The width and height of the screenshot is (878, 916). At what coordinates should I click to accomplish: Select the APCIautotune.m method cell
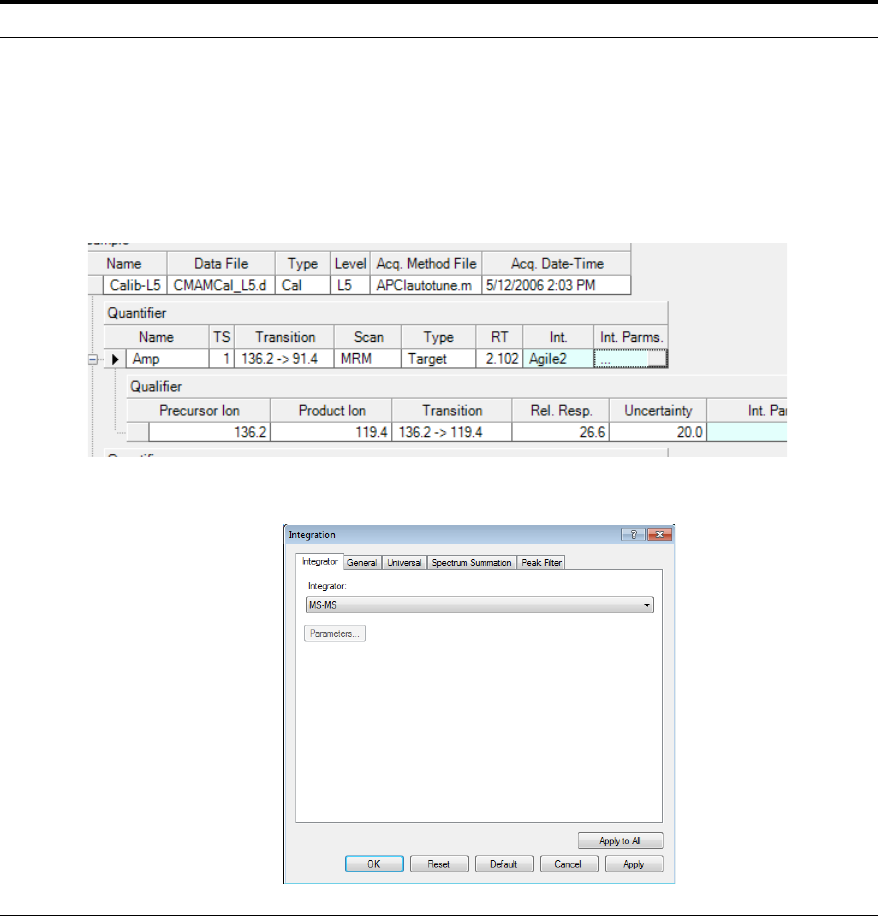click(x=425, y=285)
